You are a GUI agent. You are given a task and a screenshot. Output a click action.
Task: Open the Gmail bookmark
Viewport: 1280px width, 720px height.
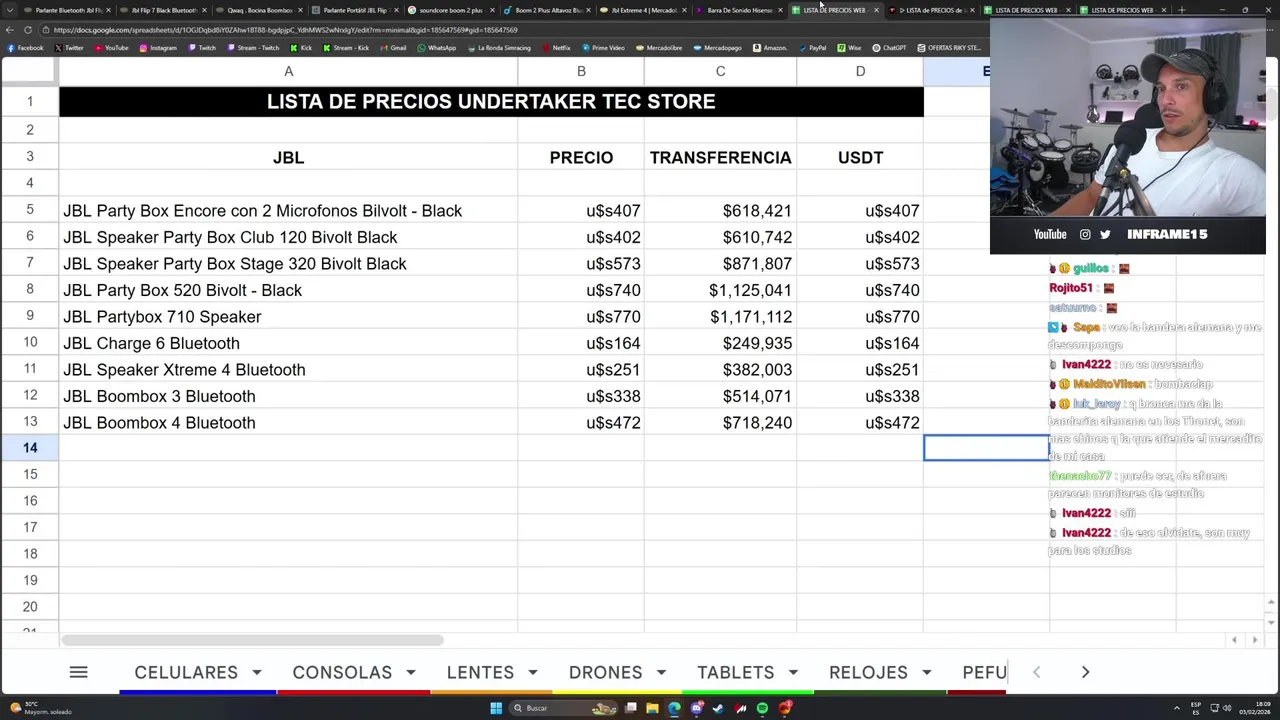393,48
